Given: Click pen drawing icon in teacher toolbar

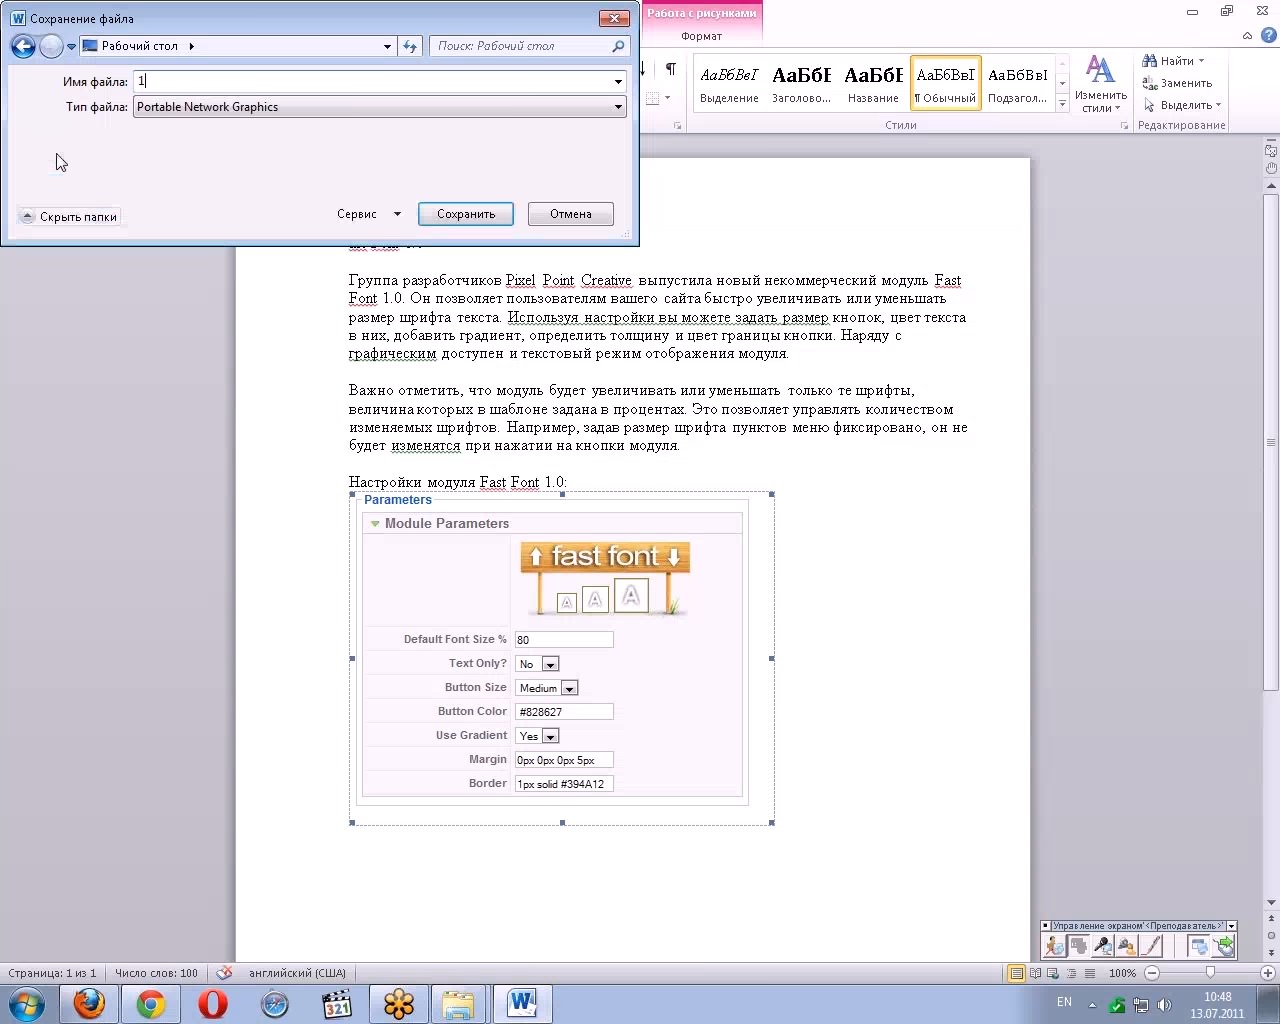Looking at the screenshot, I should pos(1151,945).
